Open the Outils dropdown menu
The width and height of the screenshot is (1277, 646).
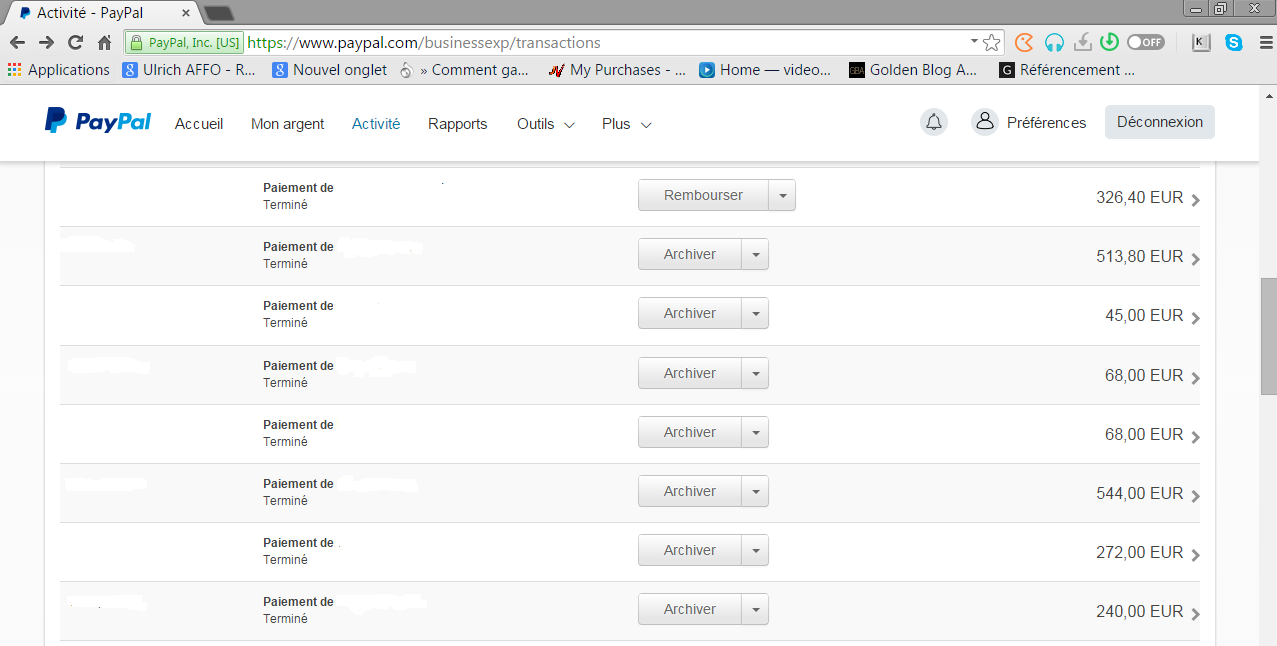click(x=545, y=124)
